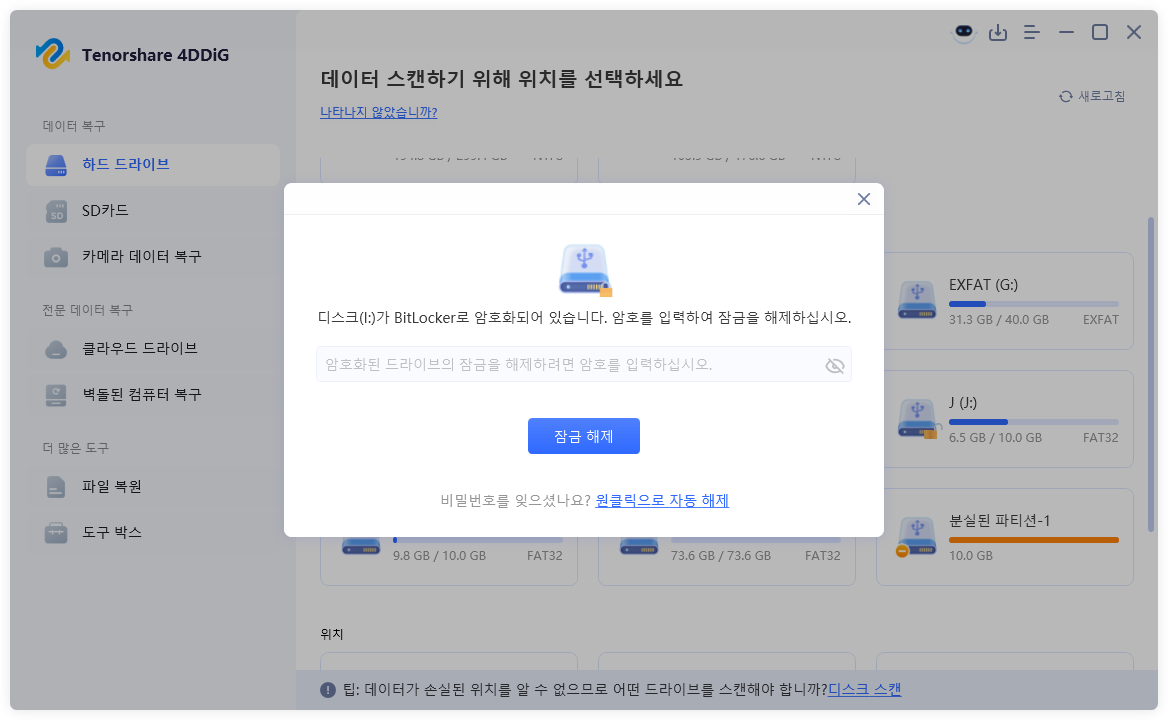Screen dimensions: 1168x720
Task: Click the AI robot assistant icon
Action: click(962, 32)
